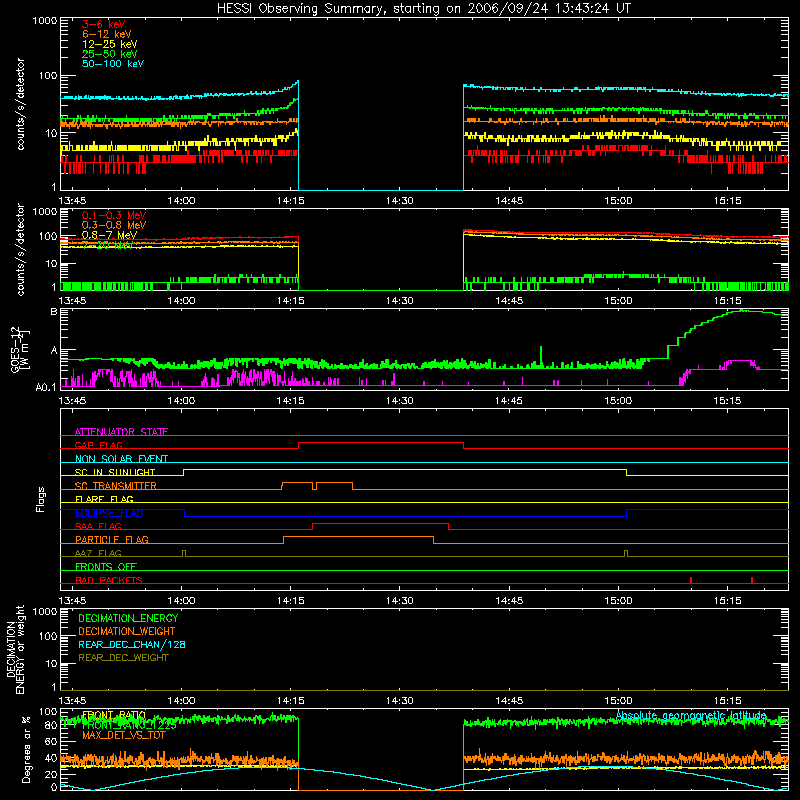Select the PARTICLE_FLAG label
Viewport: 800px width, 800px height.
click(x=112, y=539)
